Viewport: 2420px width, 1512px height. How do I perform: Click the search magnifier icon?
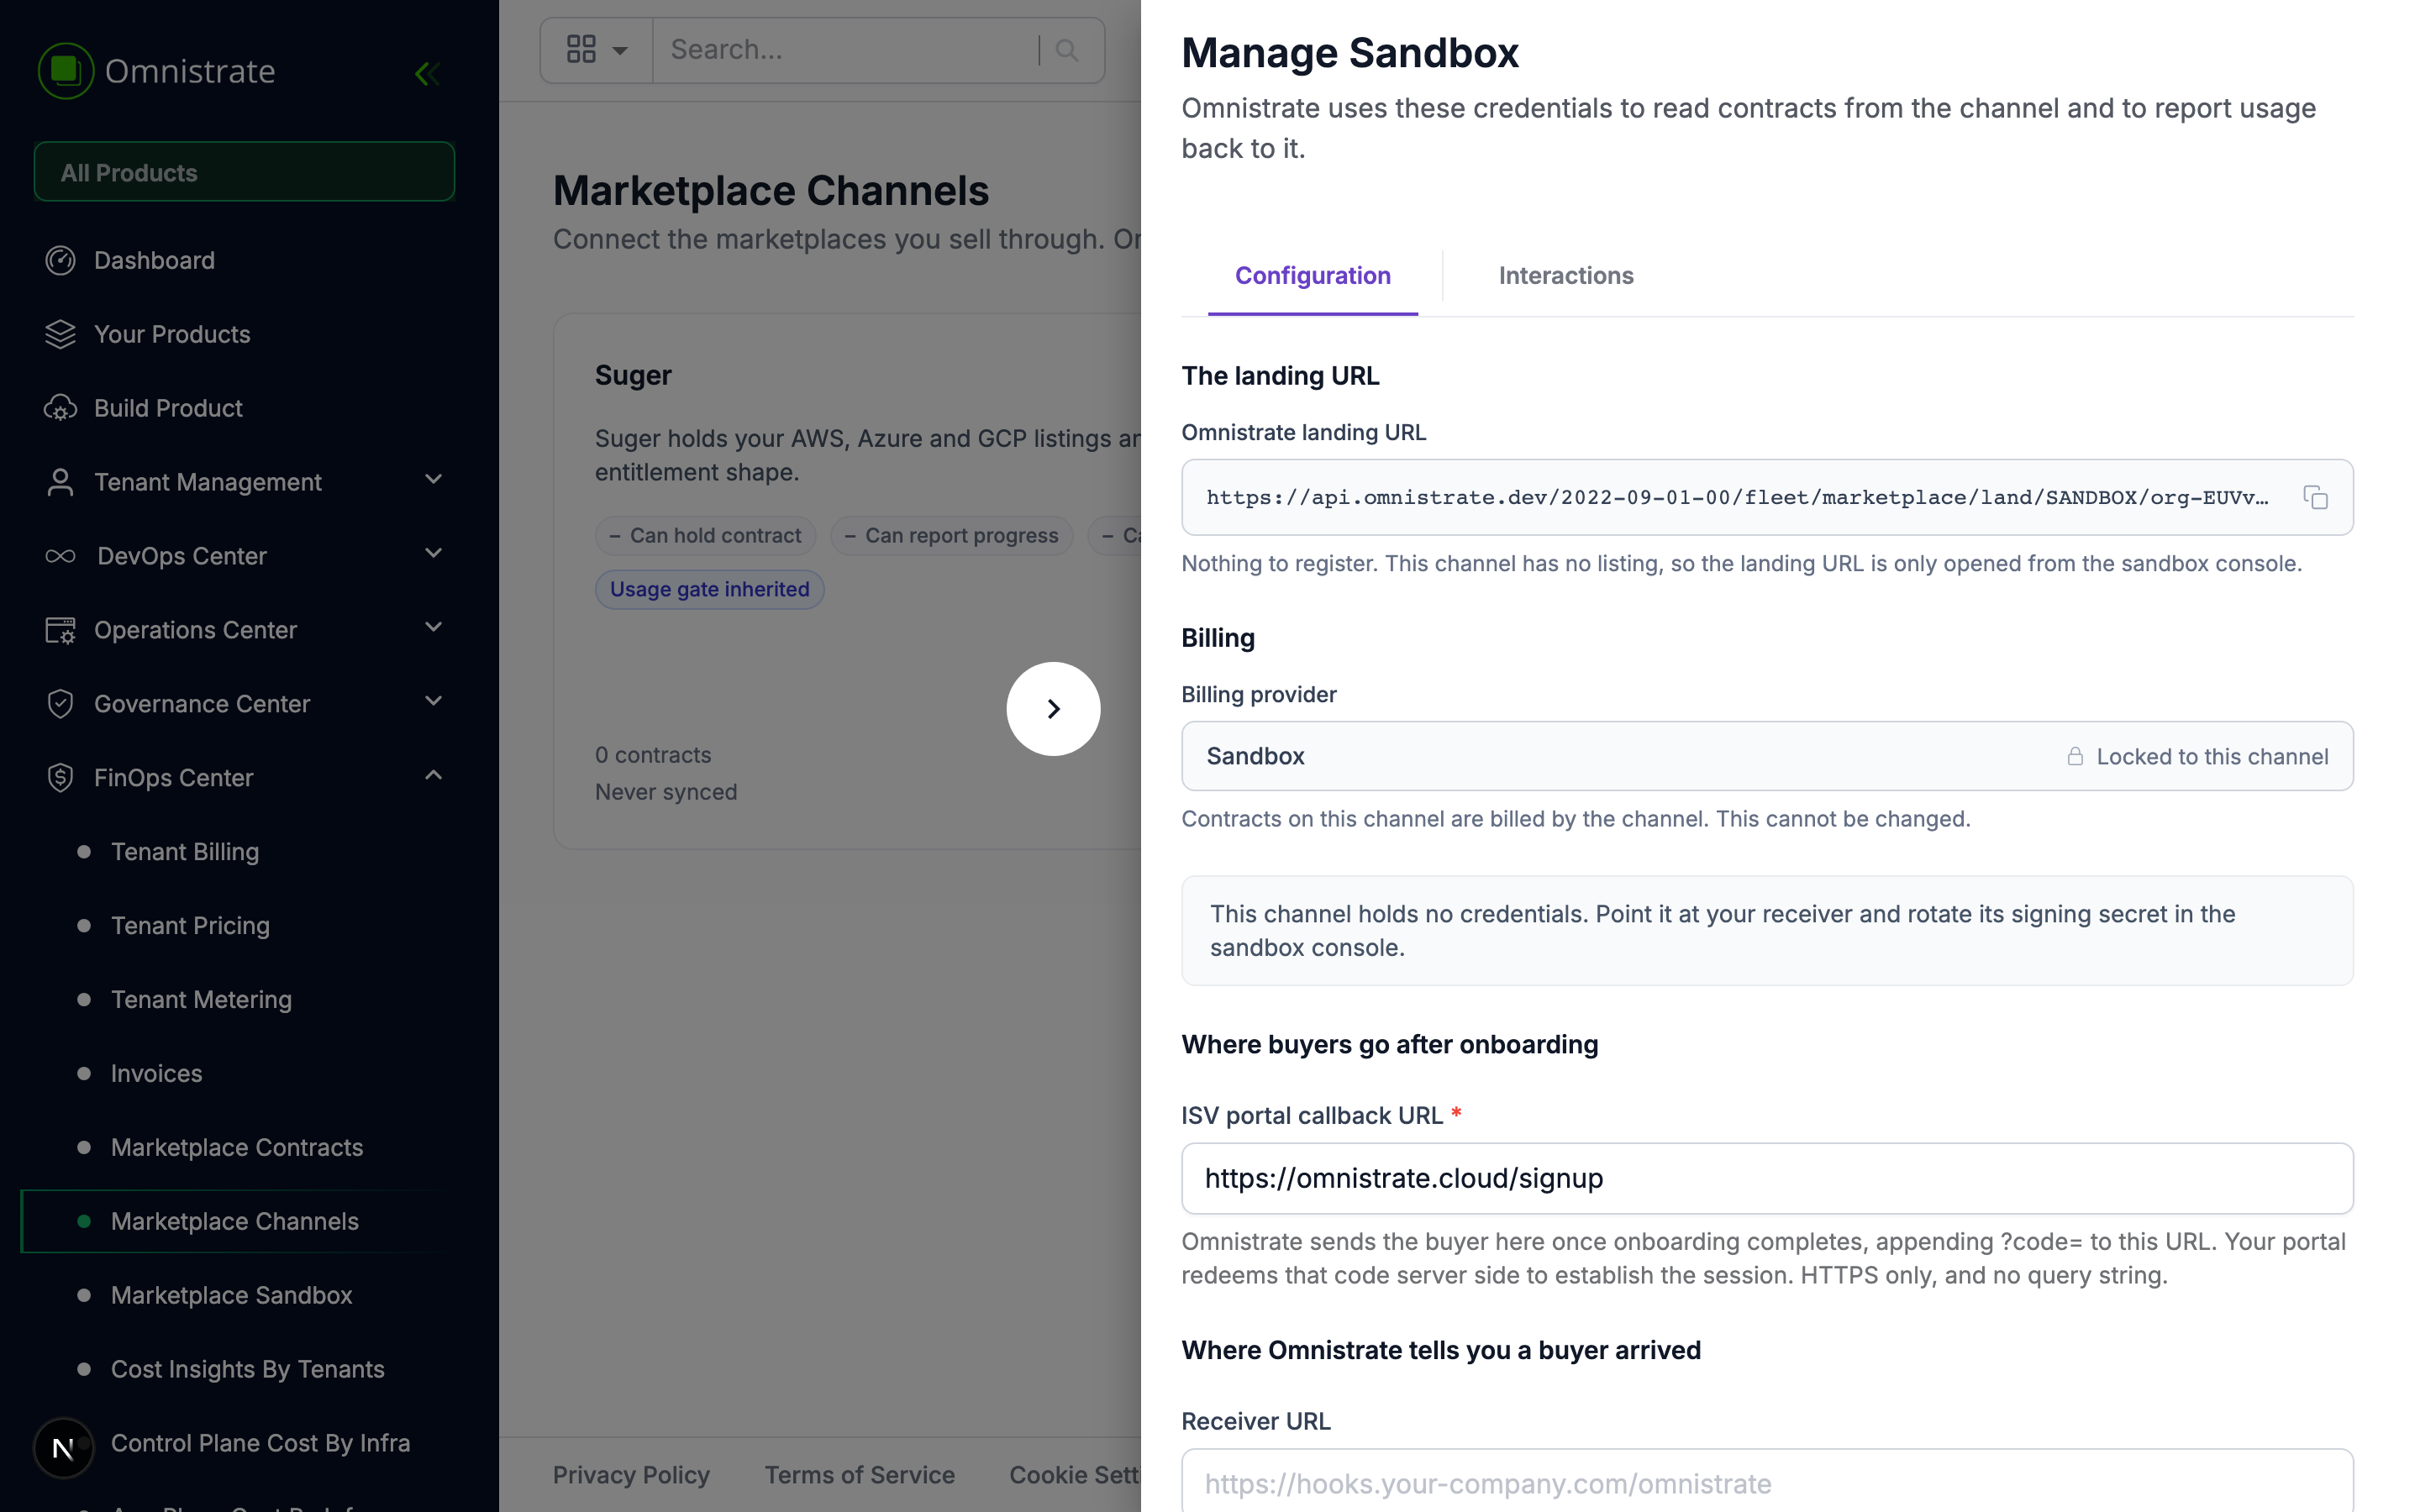(1067, 50)
